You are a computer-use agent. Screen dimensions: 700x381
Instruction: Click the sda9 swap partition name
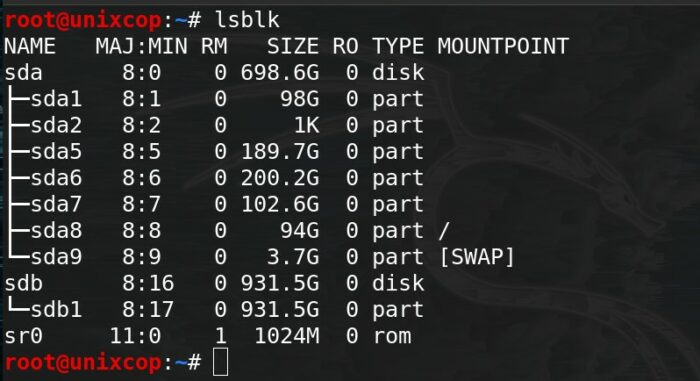56,257
